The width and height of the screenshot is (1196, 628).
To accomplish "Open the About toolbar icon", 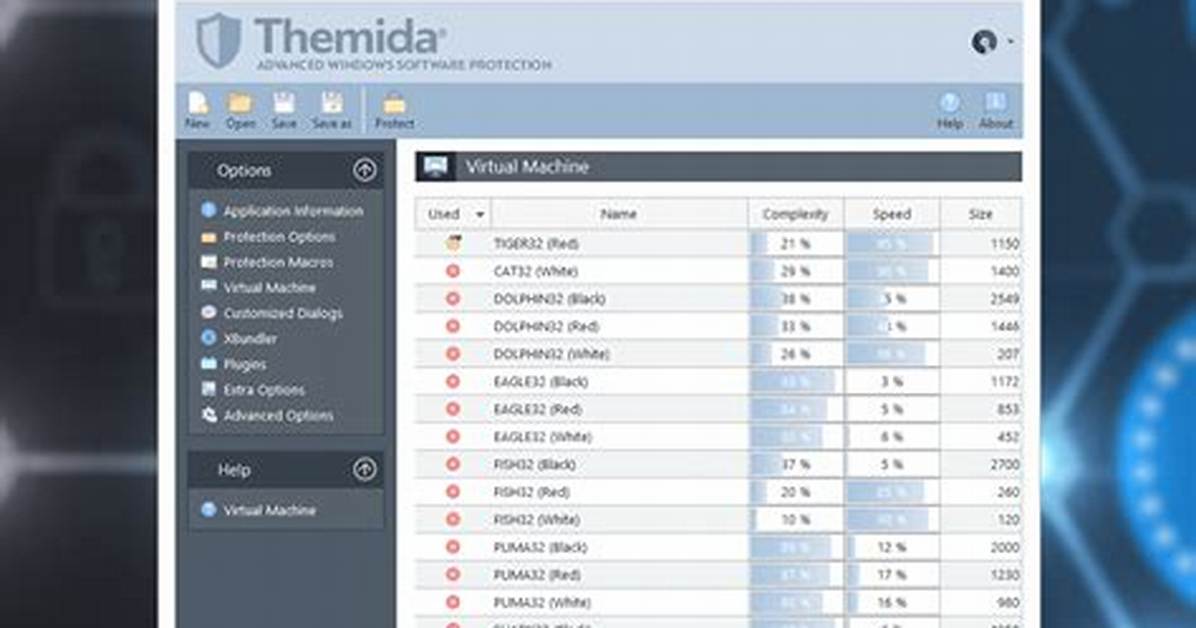I will pyautogui.click(x=995, y=111).
